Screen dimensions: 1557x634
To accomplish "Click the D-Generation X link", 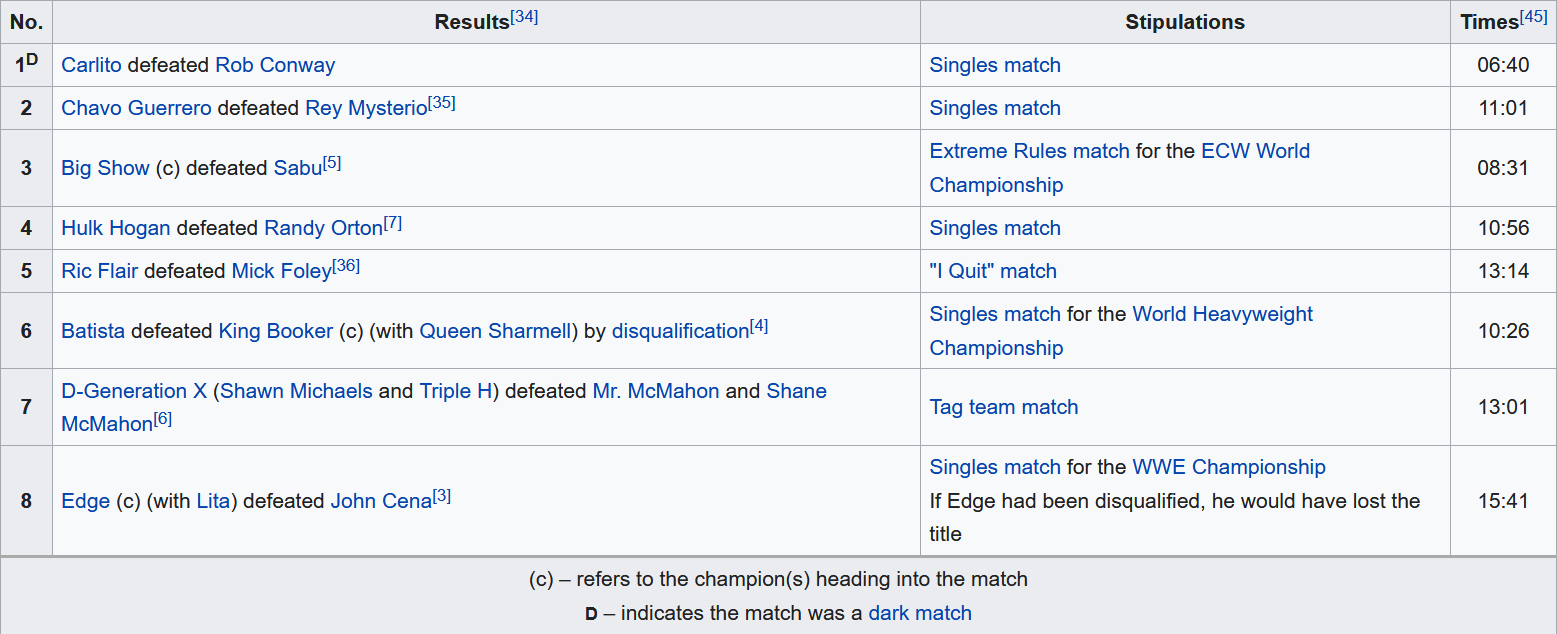I will tap(134, 391).
